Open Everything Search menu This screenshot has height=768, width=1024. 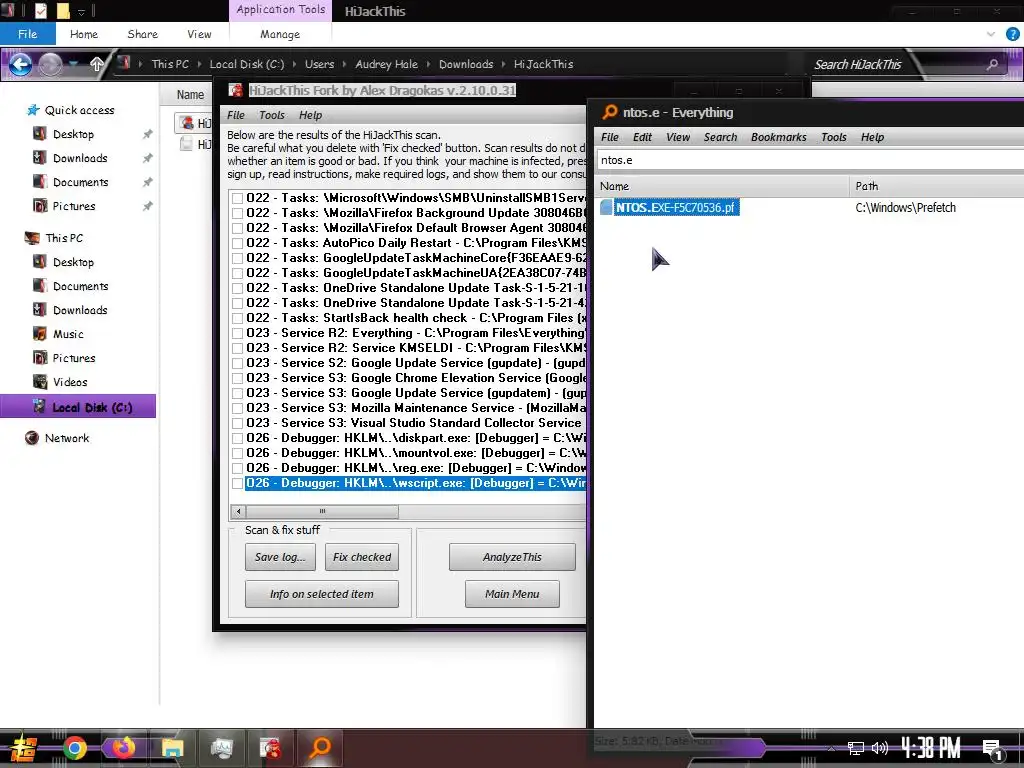(720, 137)
